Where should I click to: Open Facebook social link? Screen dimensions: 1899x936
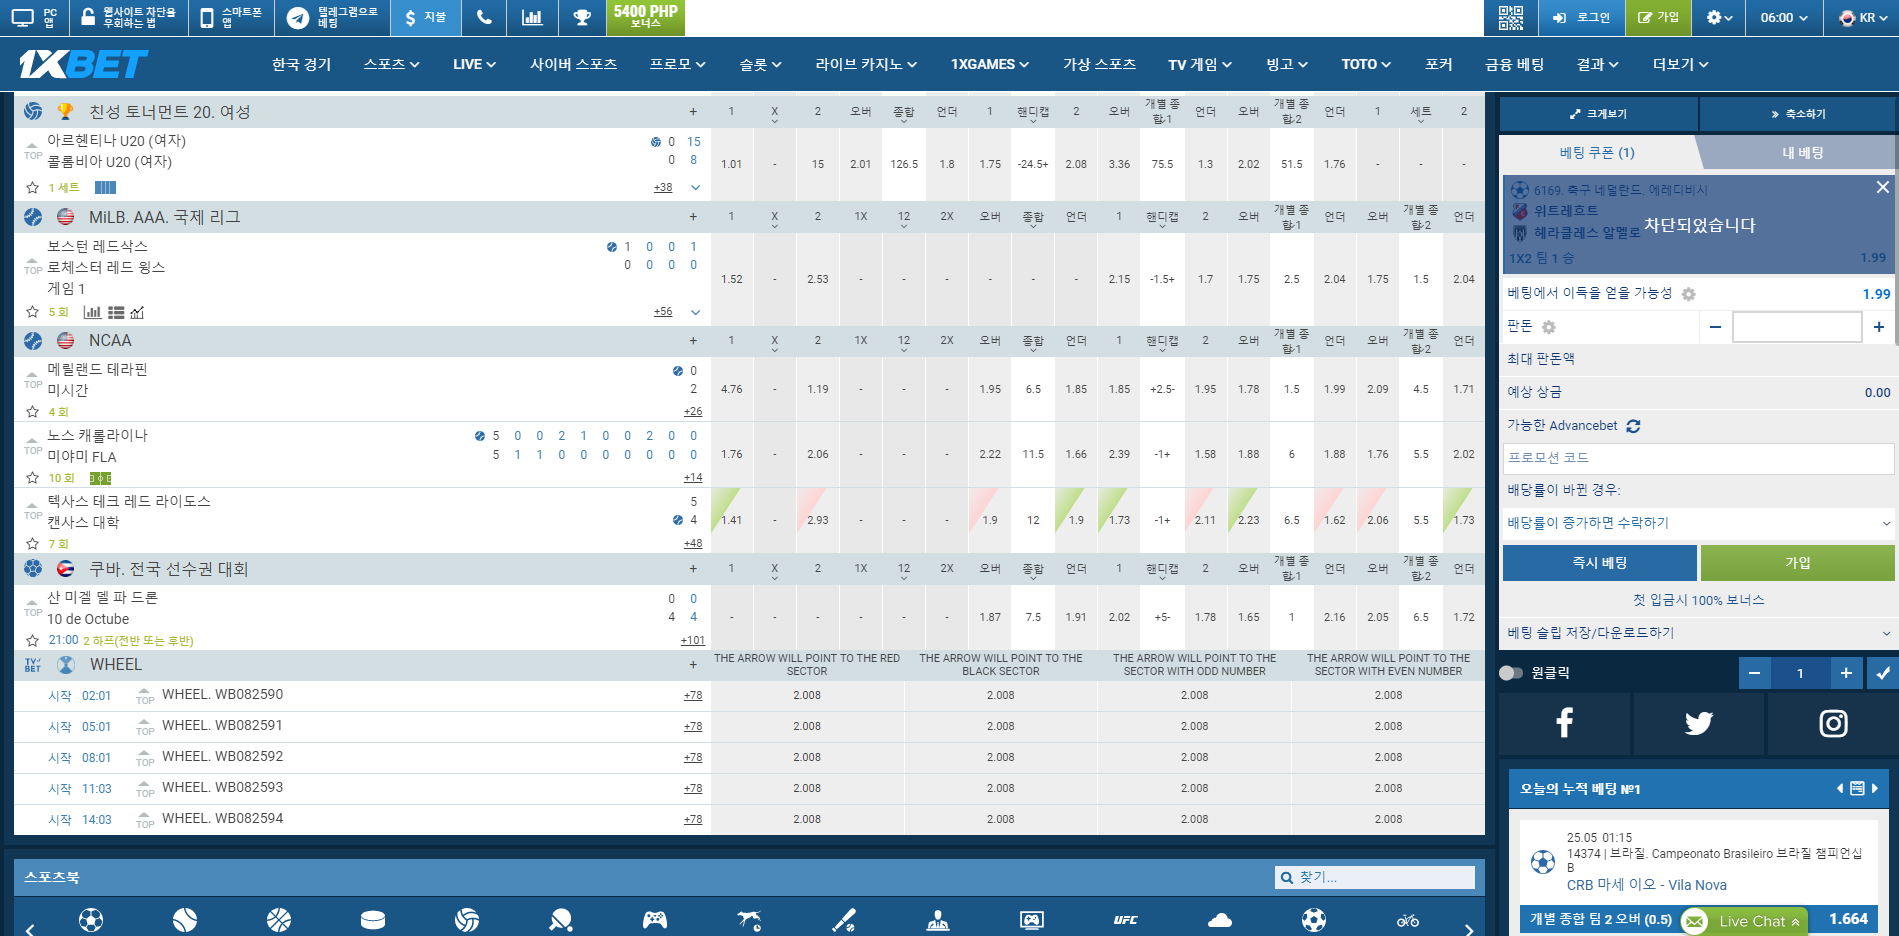pyautogui.click(x=1565, y=723)
